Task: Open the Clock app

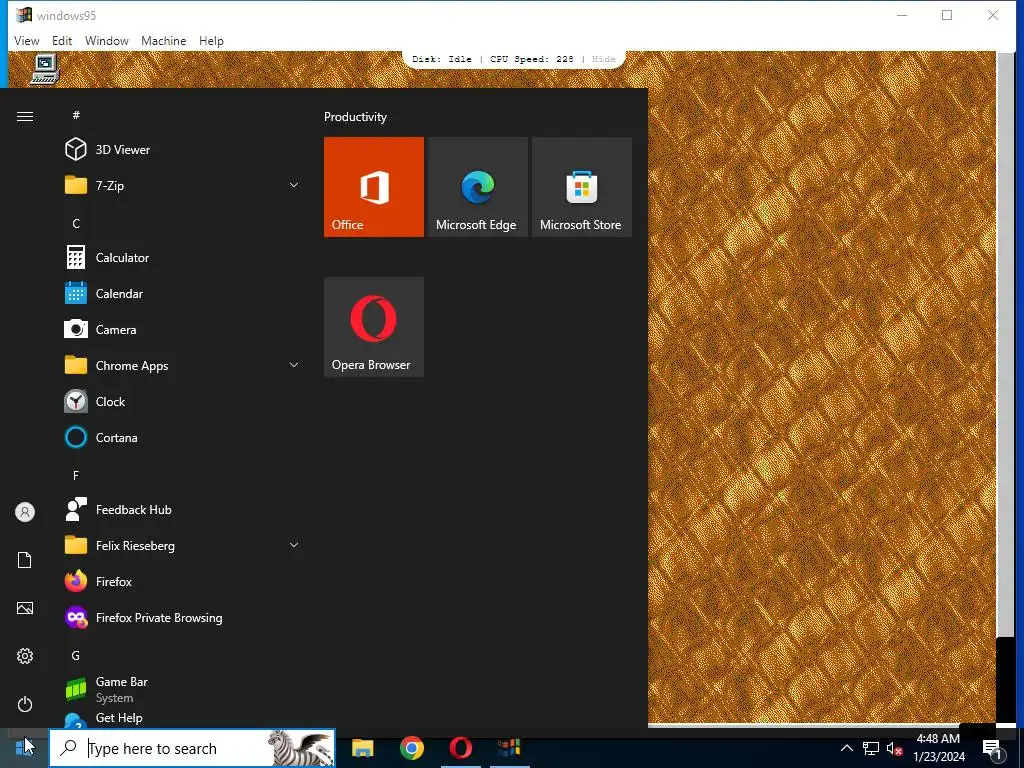Action: 183,402
